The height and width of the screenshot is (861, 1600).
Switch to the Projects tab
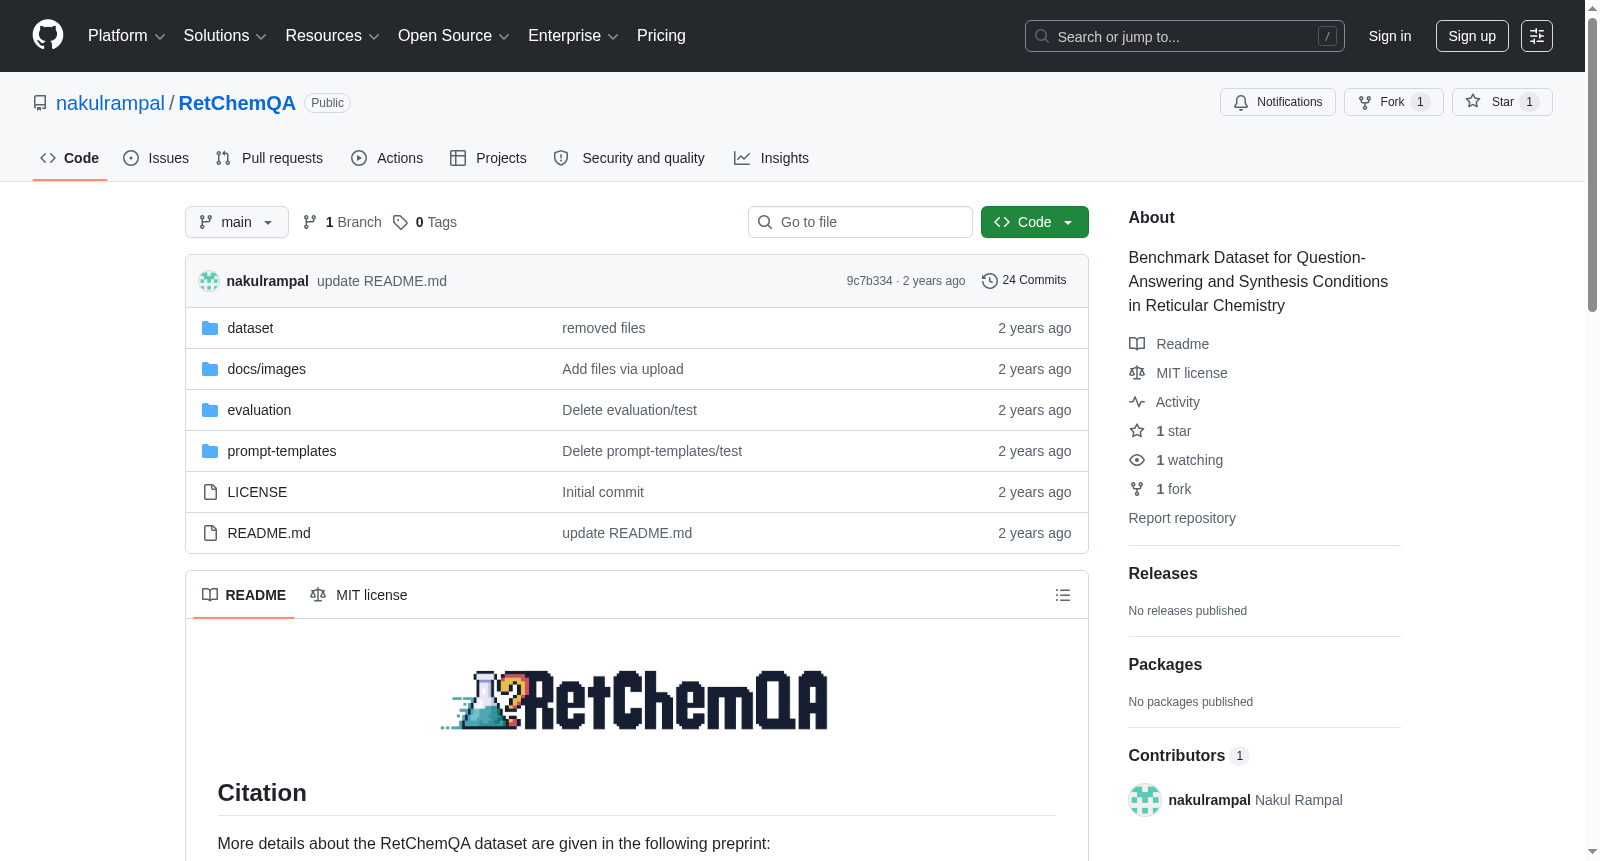(x=488, y=158)
